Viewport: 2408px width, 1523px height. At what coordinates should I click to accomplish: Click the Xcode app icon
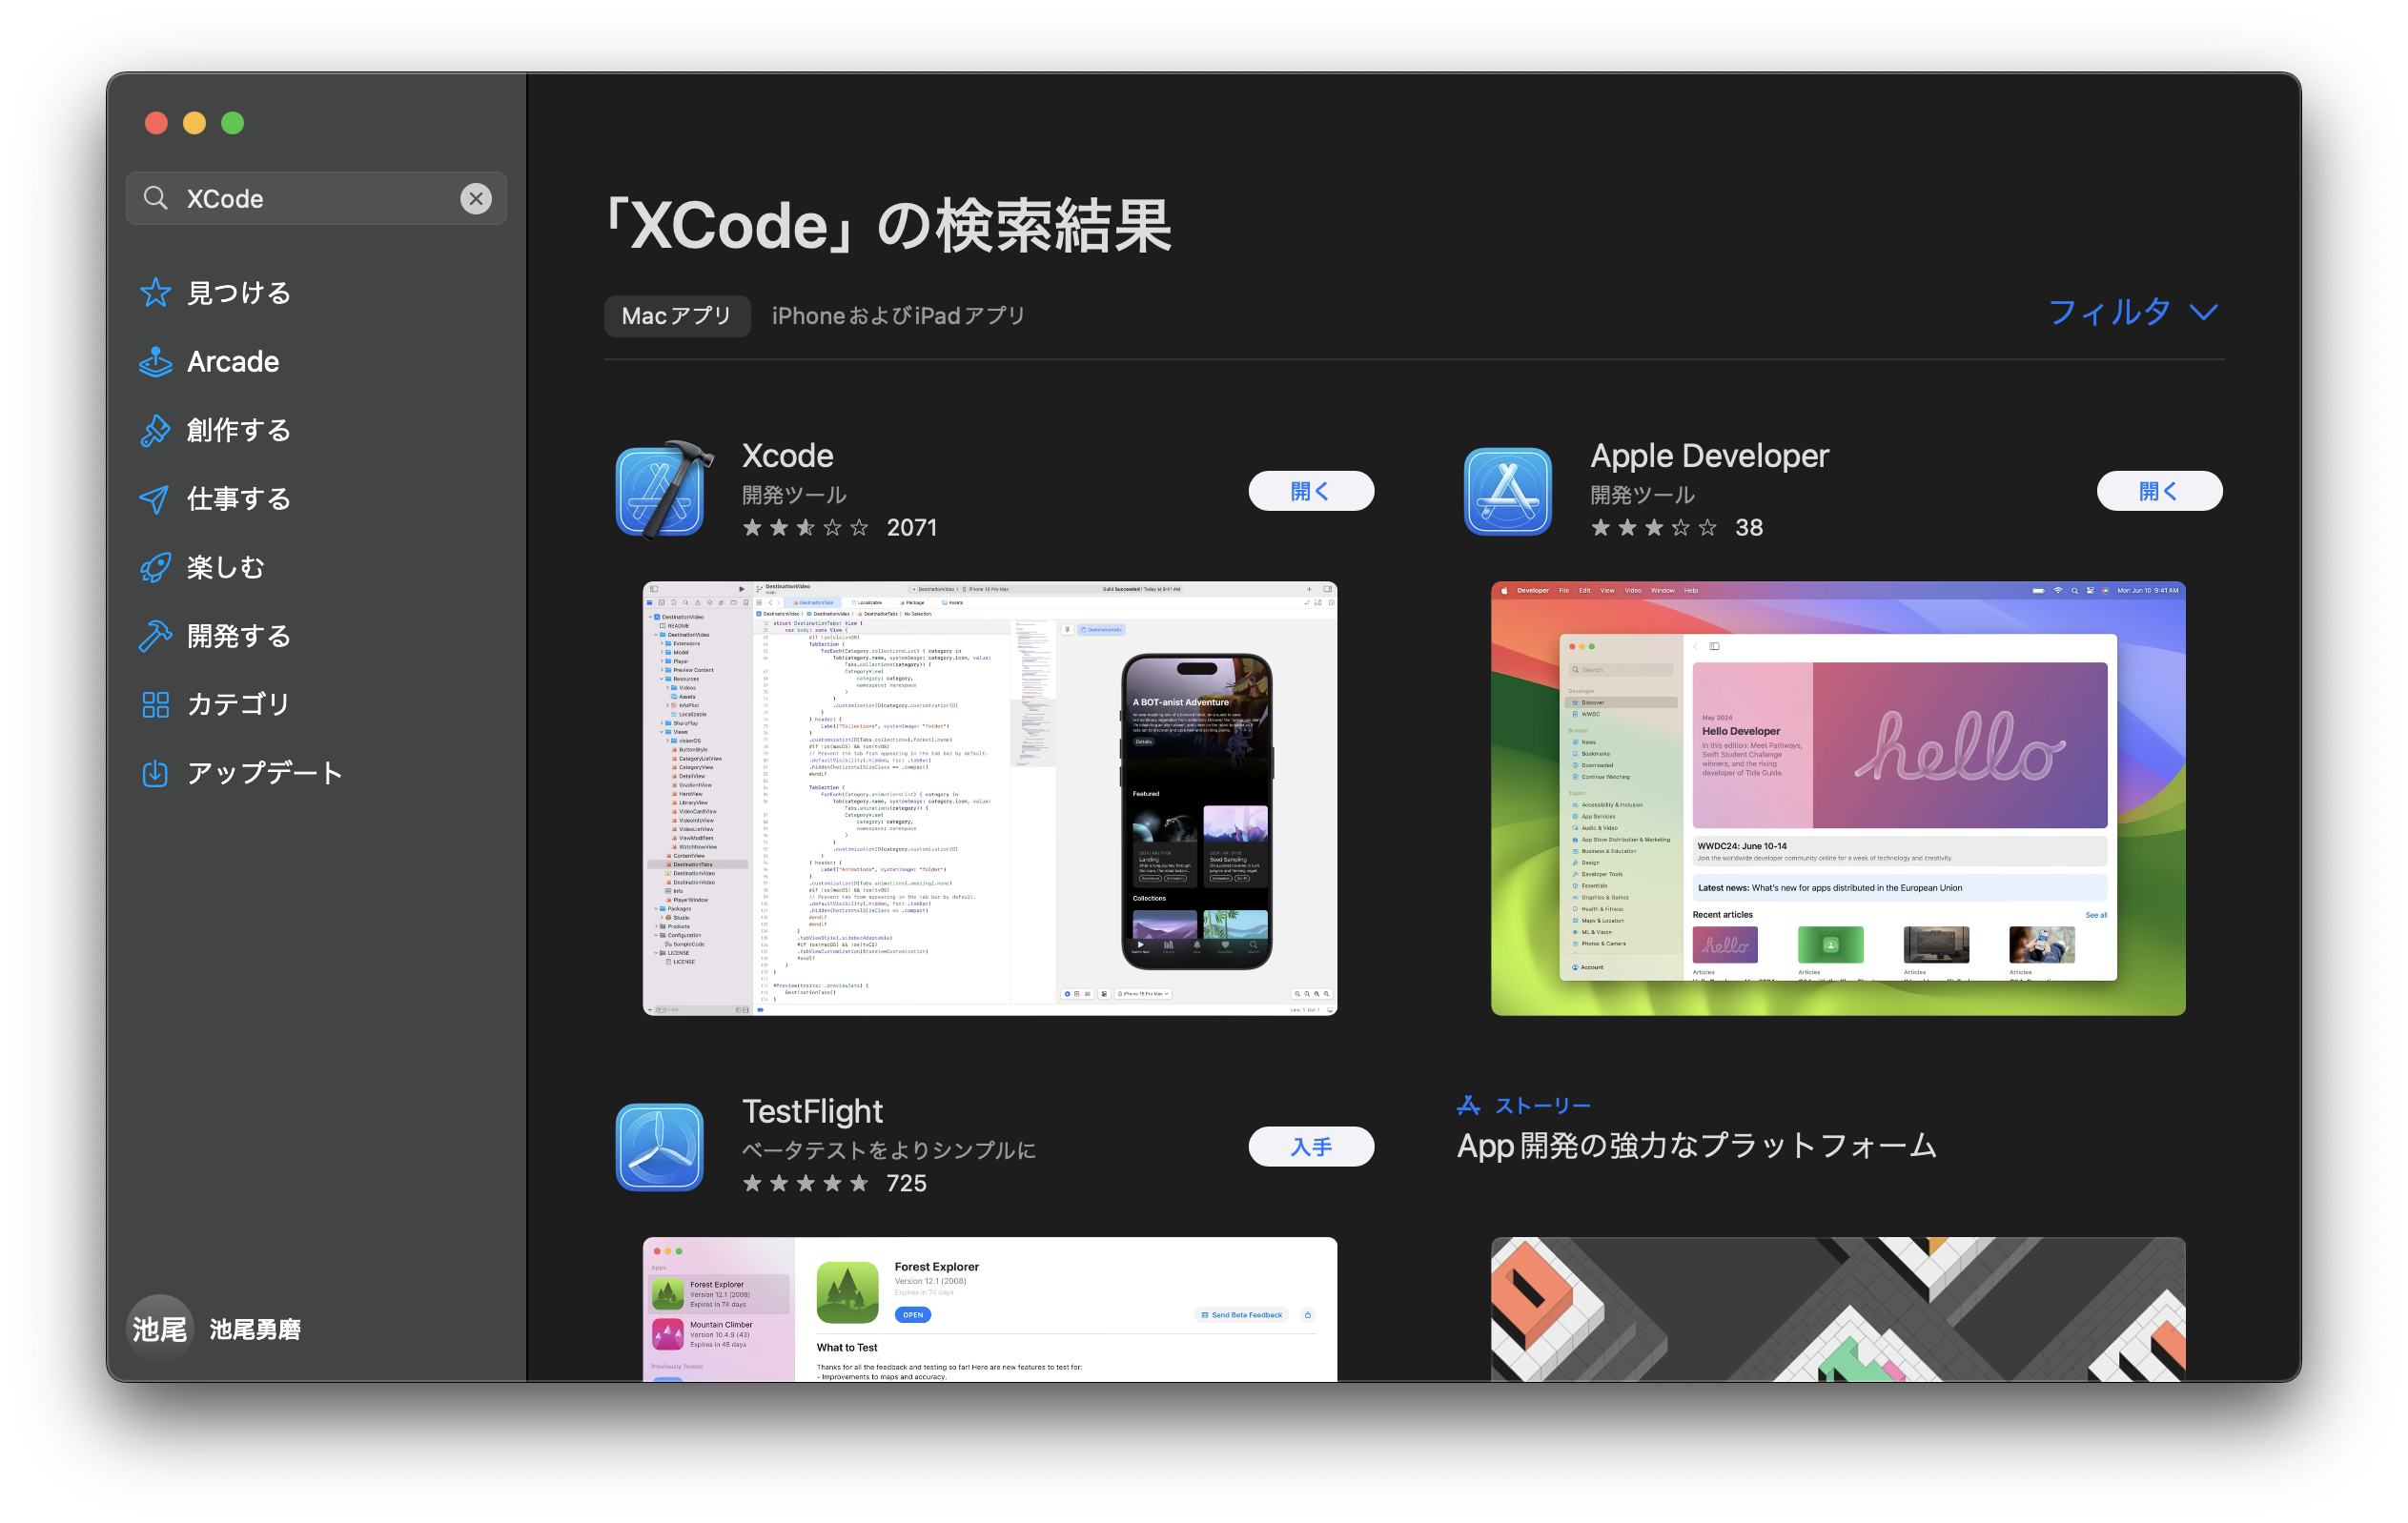click(x=661, y=490)
